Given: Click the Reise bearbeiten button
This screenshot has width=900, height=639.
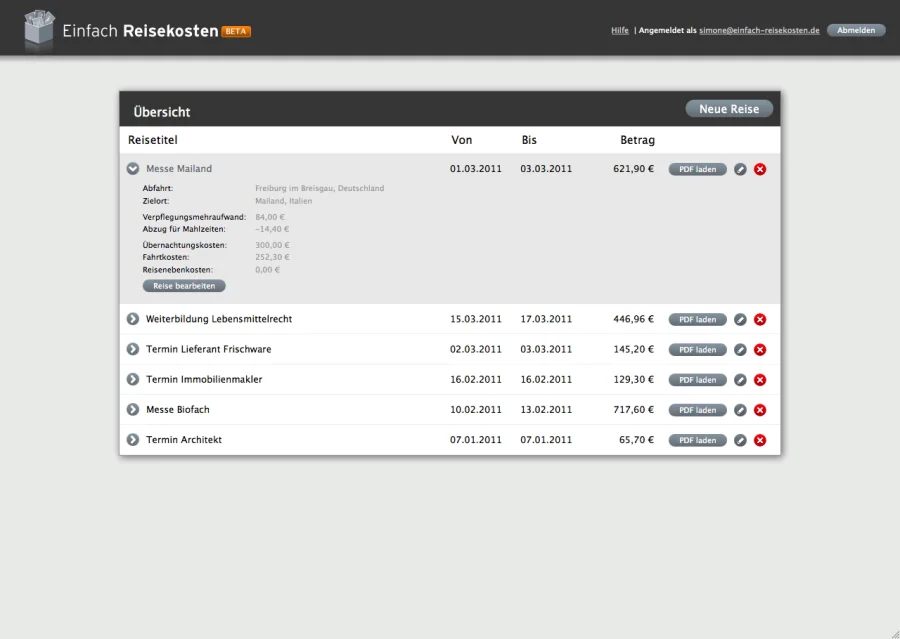Looking at the screenshot, I should point(184,286).
